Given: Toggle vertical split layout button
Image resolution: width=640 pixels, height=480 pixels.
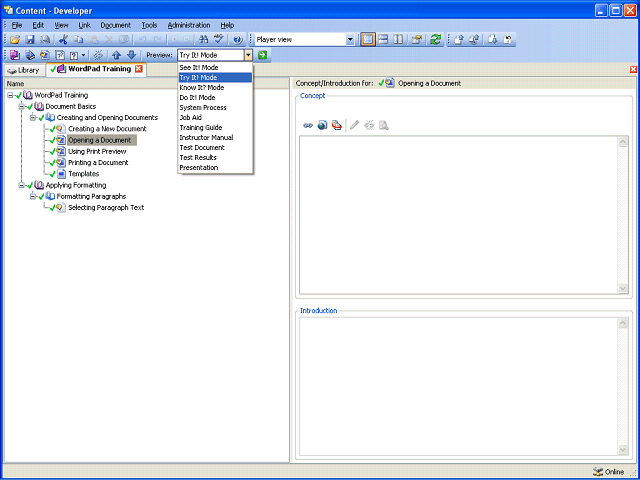Looking at the screenshot, I should click(398, 40).
